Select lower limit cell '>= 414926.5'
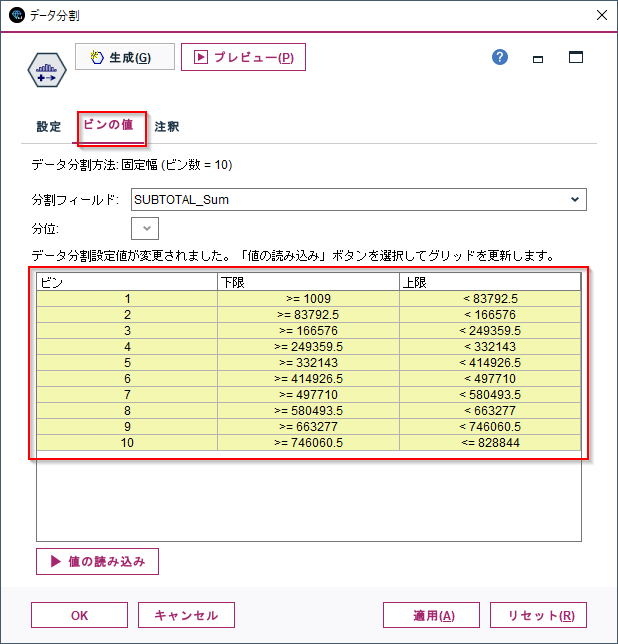Viewport: 618px width, 644px height. click(x=308, y=379)
